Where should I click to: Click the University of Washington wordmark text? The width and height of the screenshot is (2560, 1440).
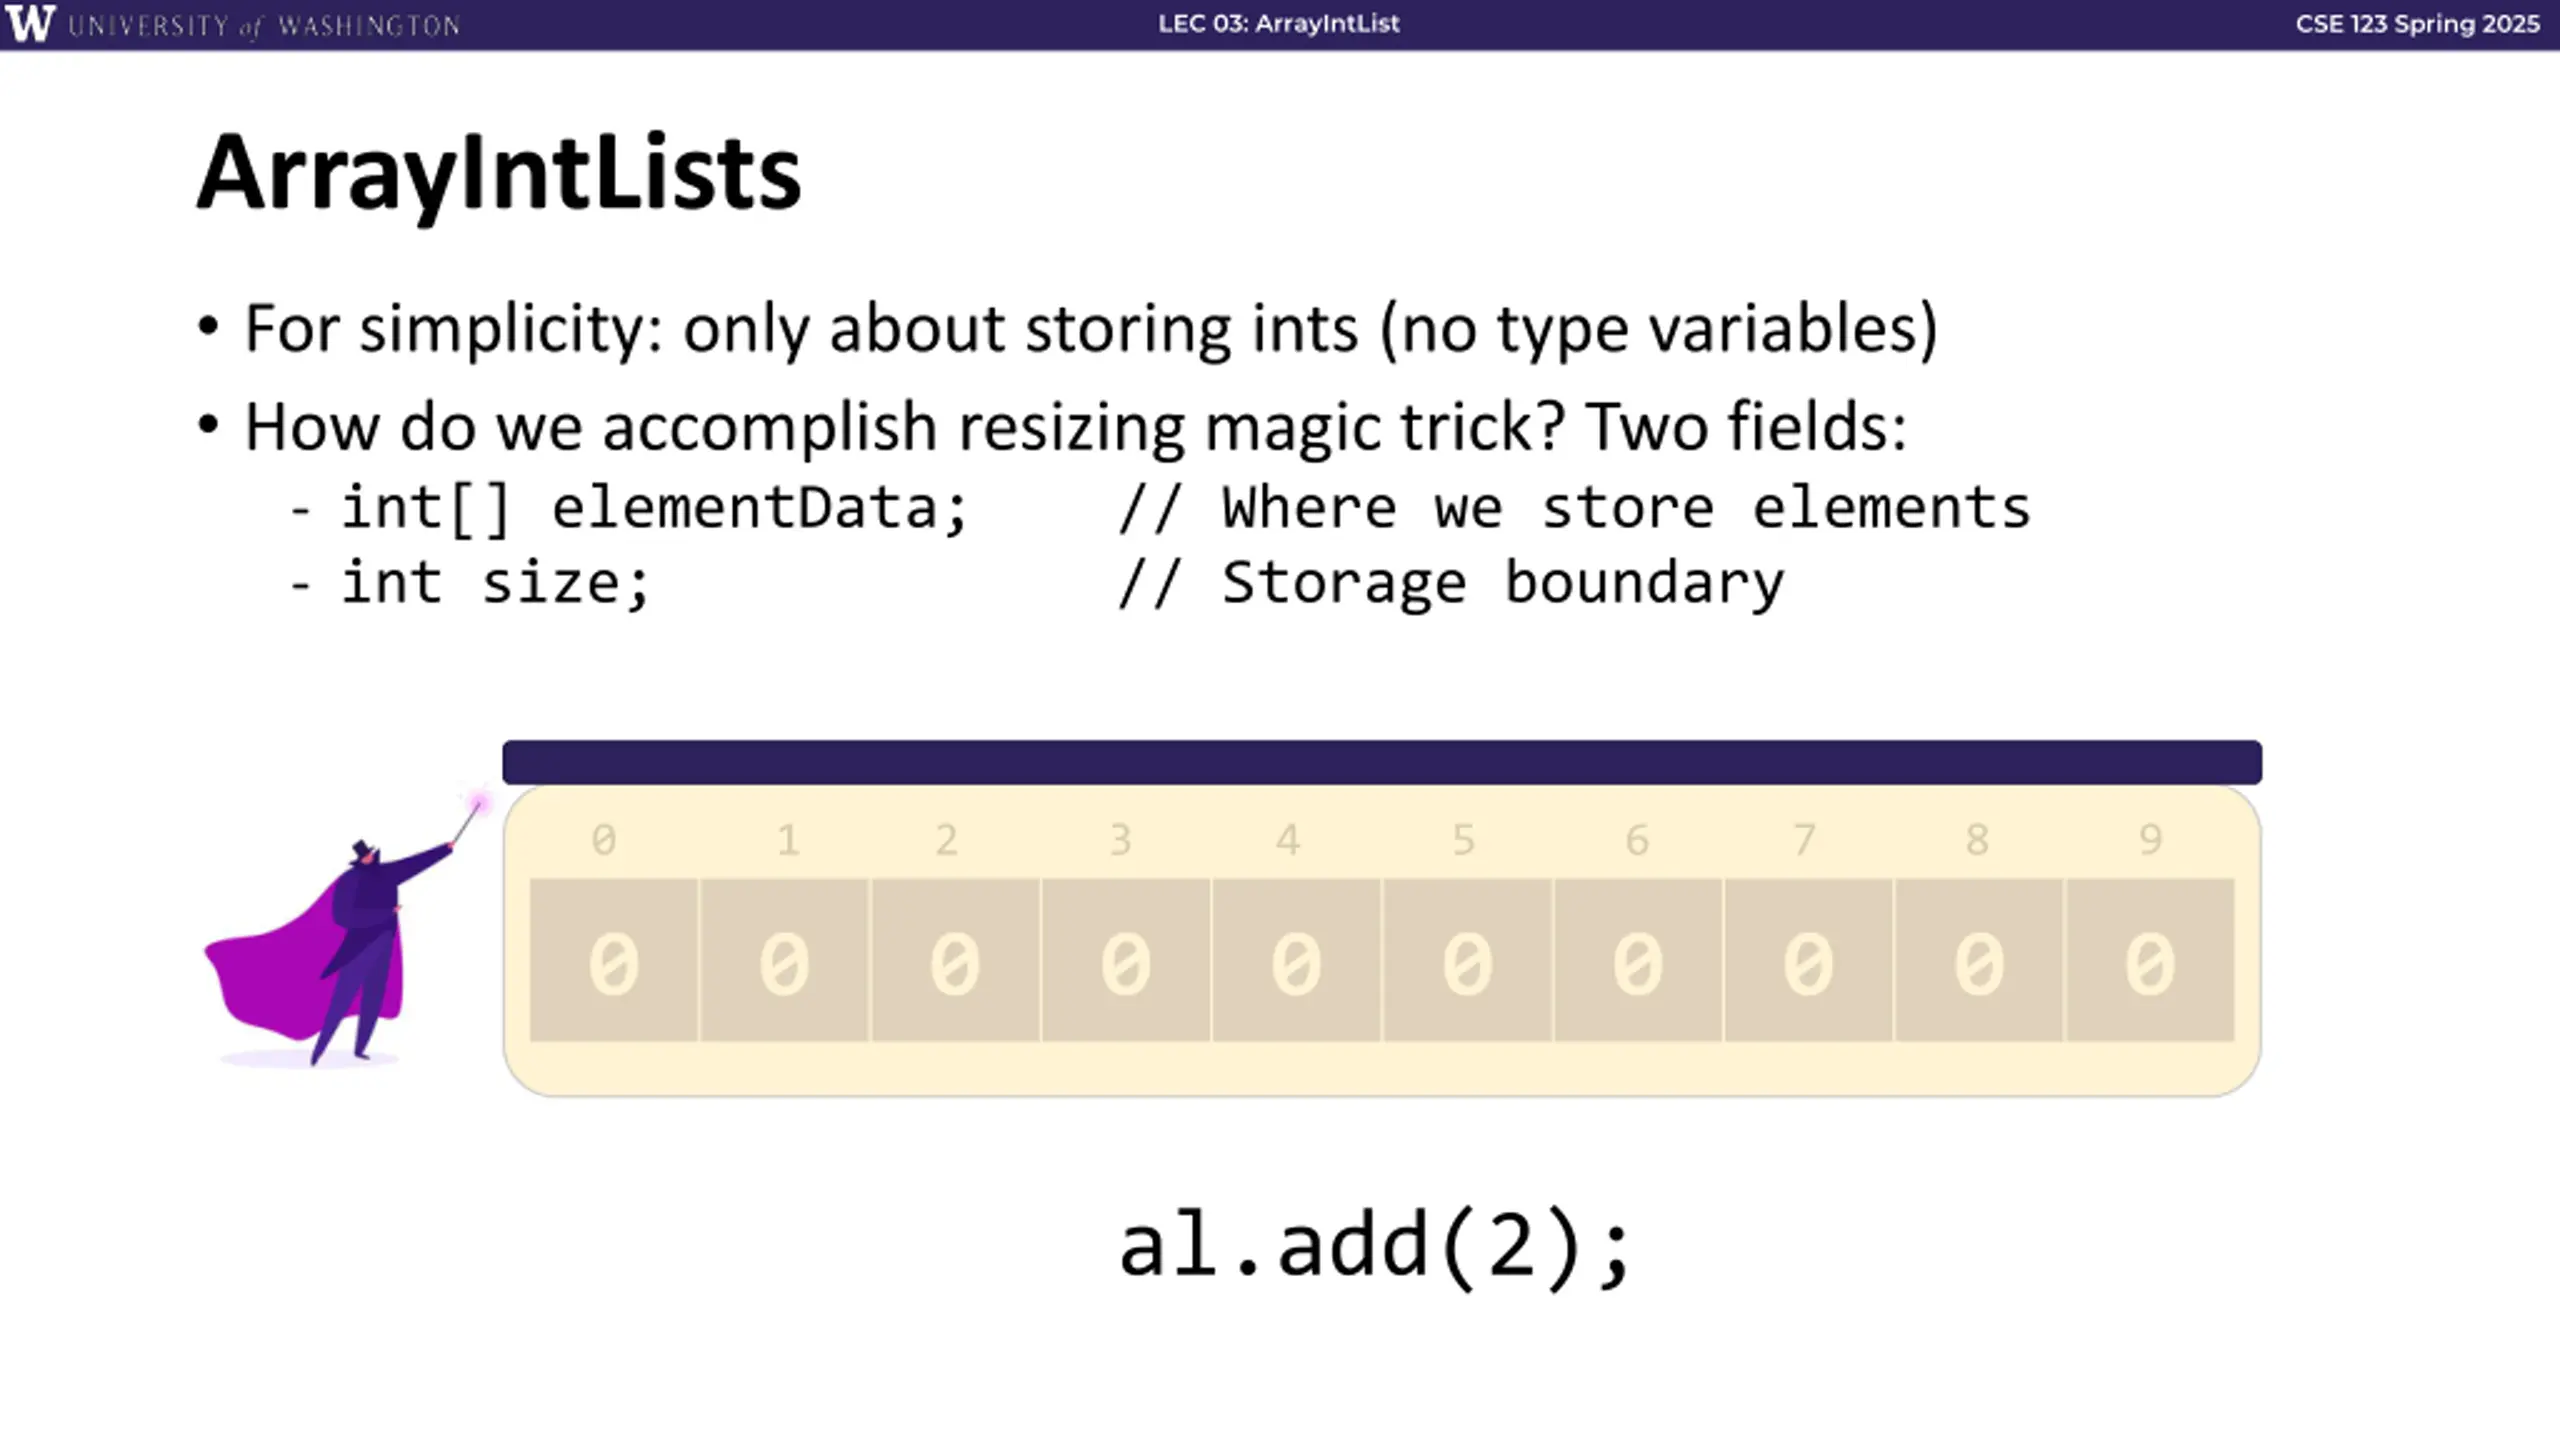(x=265, y=25)
